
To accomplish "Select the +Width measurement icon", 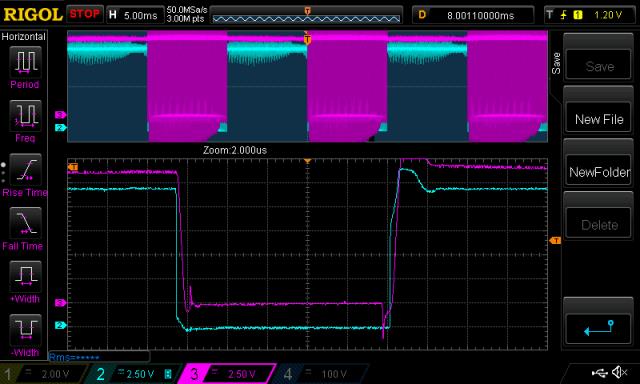I will pyautogui.click(x=25, y=276).
